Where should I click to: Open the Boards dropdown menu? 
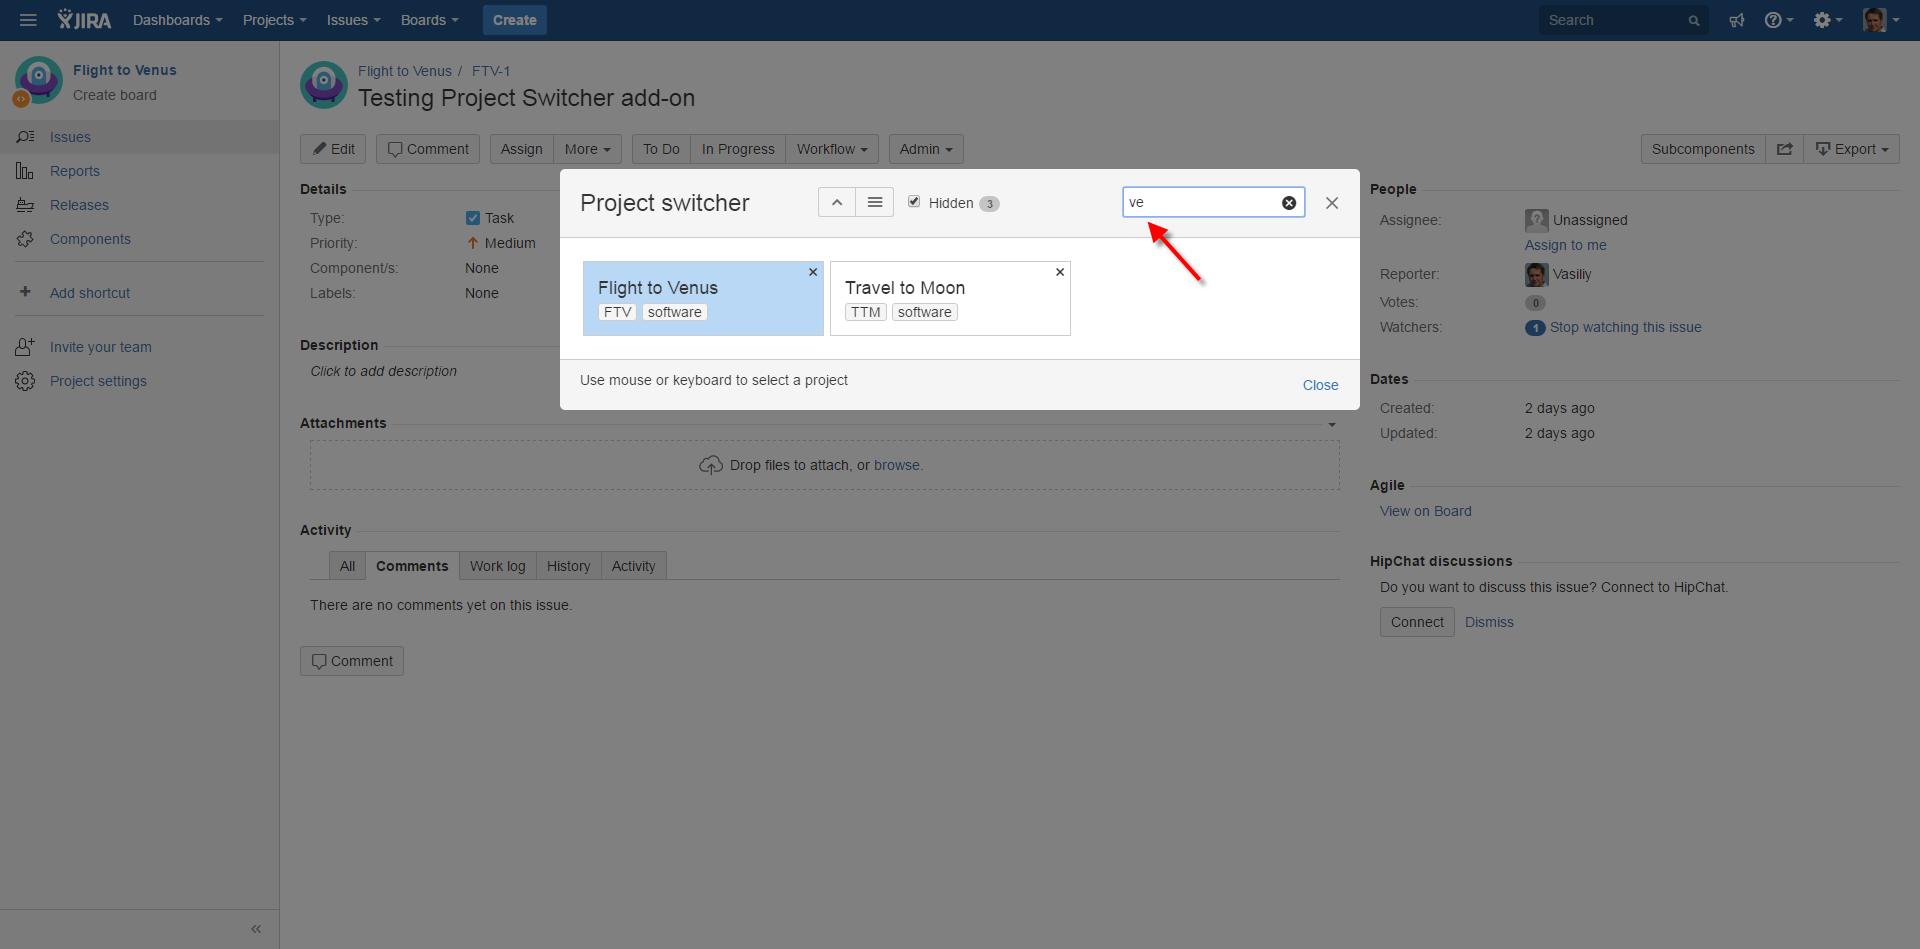pyautogui.click(x=430, y=20)
